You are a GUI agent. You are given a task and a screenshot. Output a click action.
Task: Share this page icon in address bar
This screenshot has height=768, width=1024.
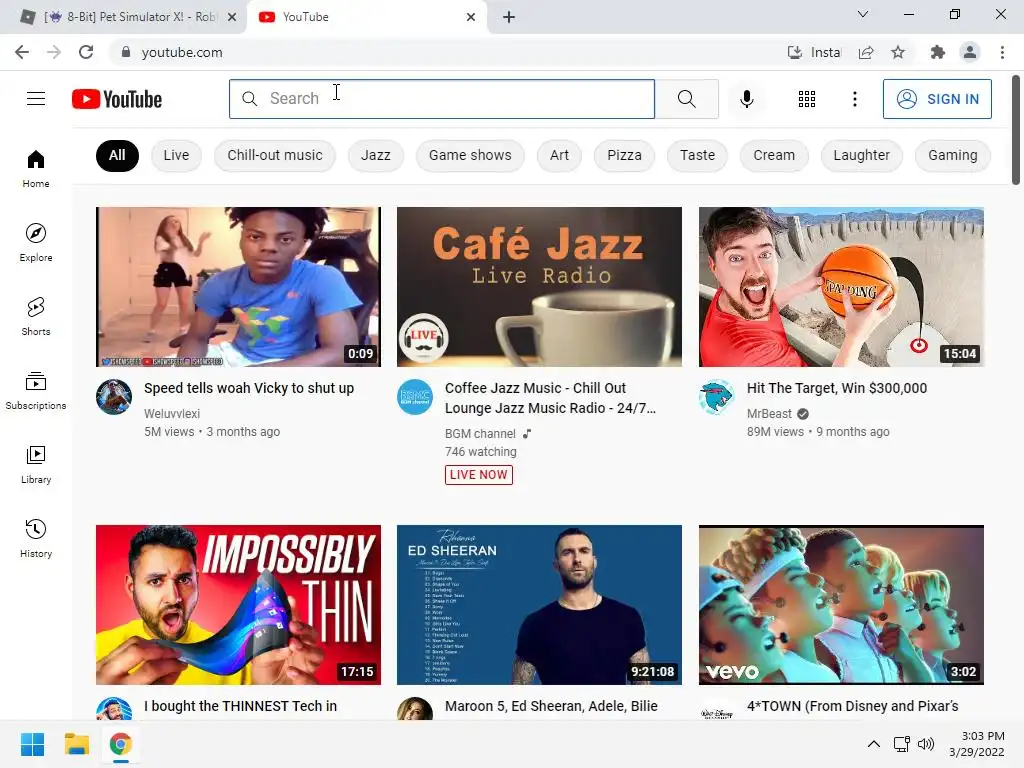click(x=866, y=52)
